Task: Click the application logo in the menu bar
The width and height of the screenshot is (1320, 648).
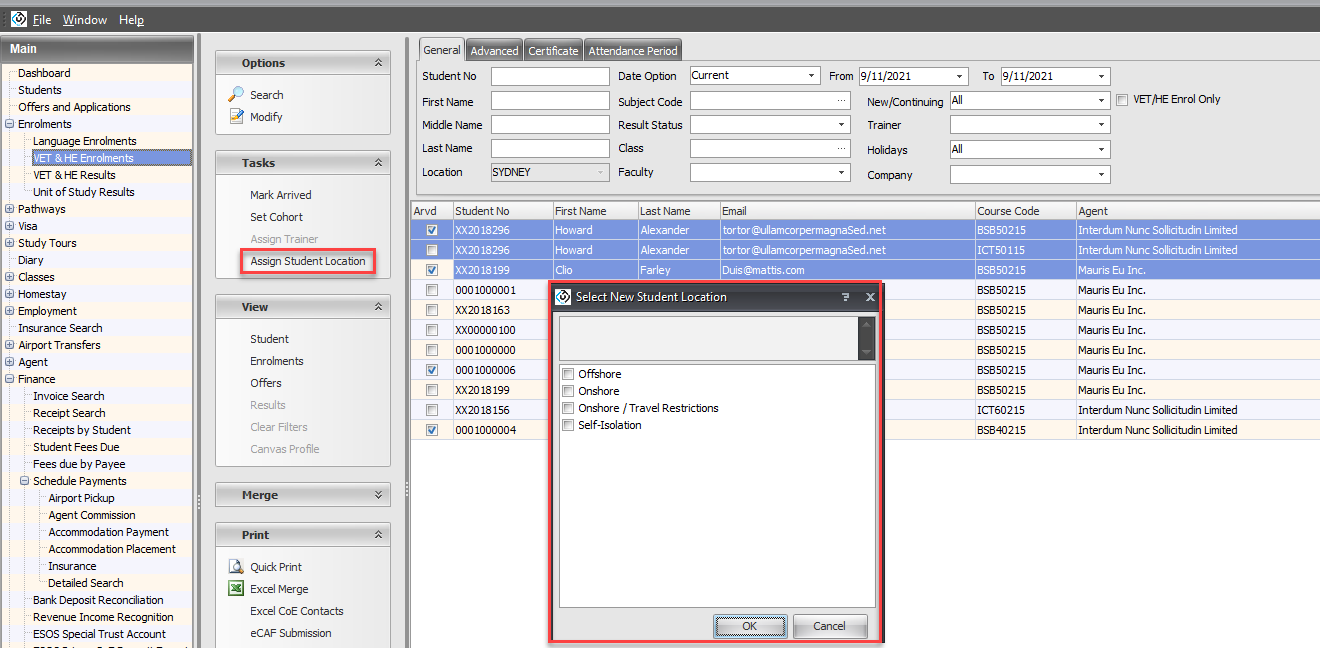Action: [18, 19]
